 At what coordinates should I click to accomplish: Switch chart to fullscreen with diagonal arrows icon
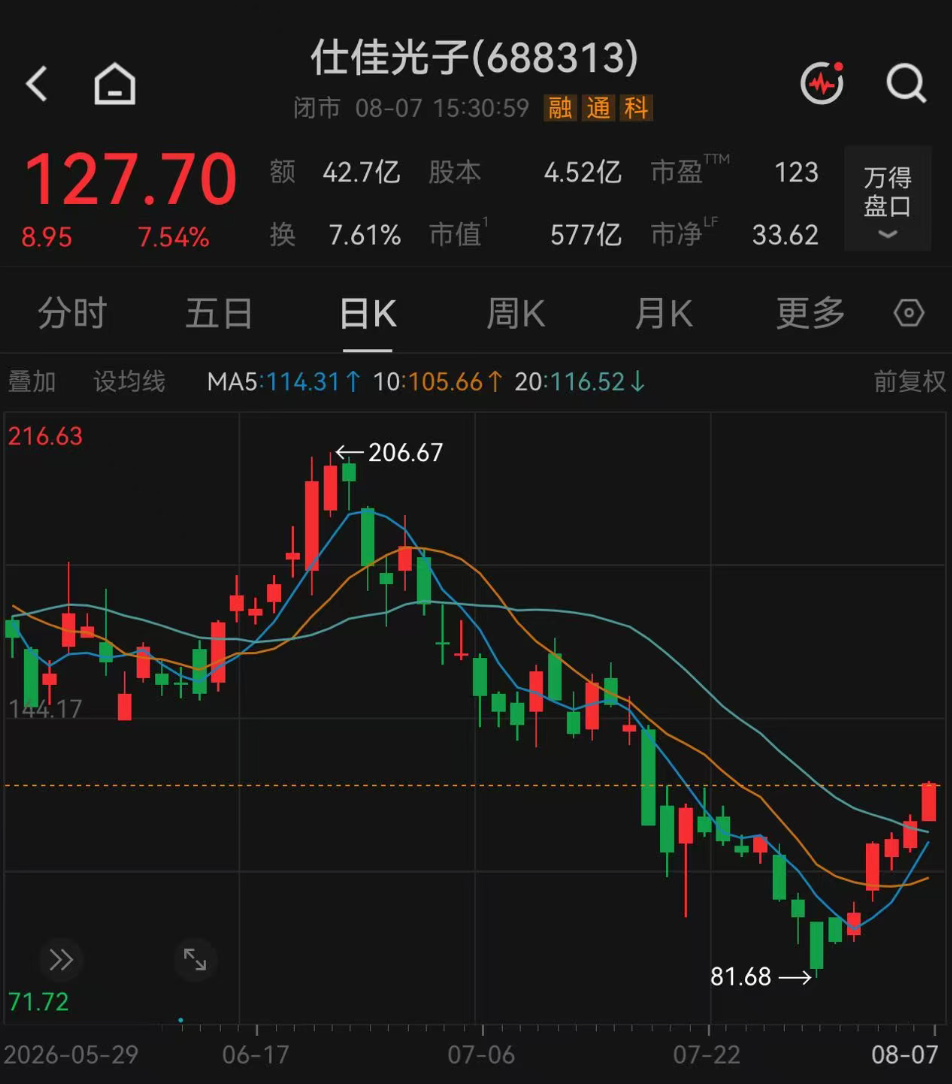(195, 960)
